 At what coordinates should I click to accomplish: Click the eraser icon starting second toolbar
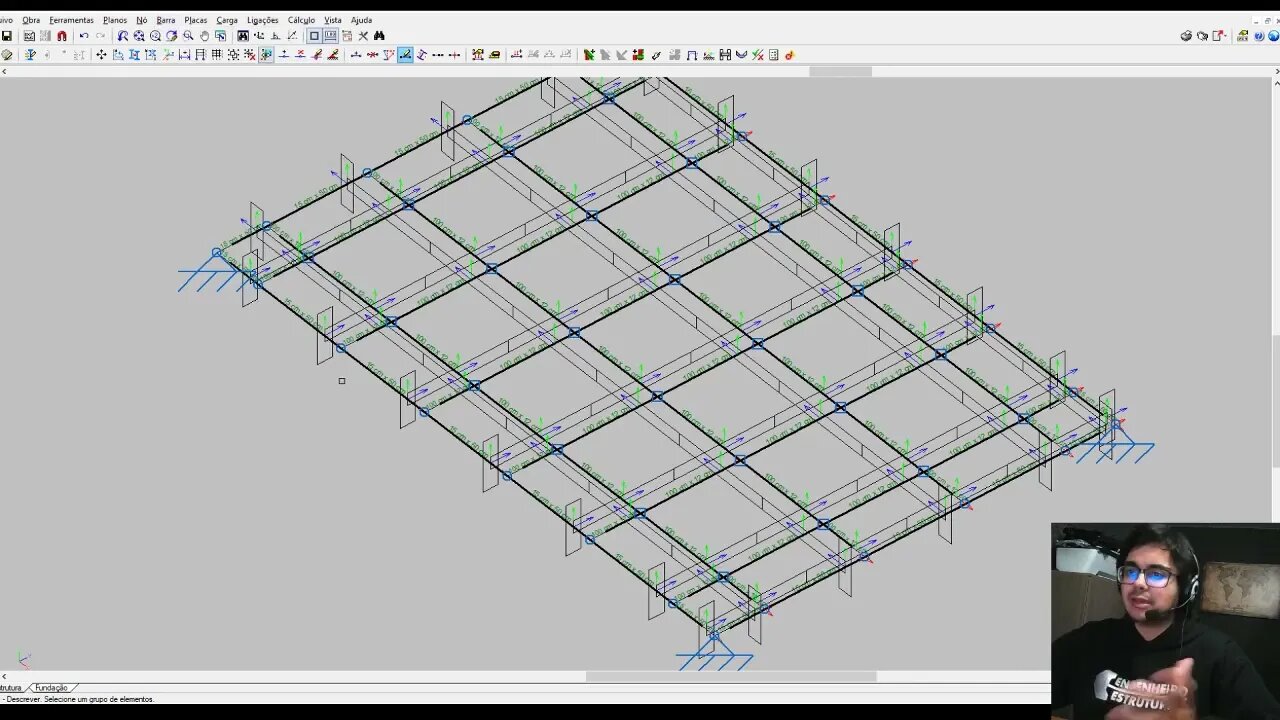point(7,55)
